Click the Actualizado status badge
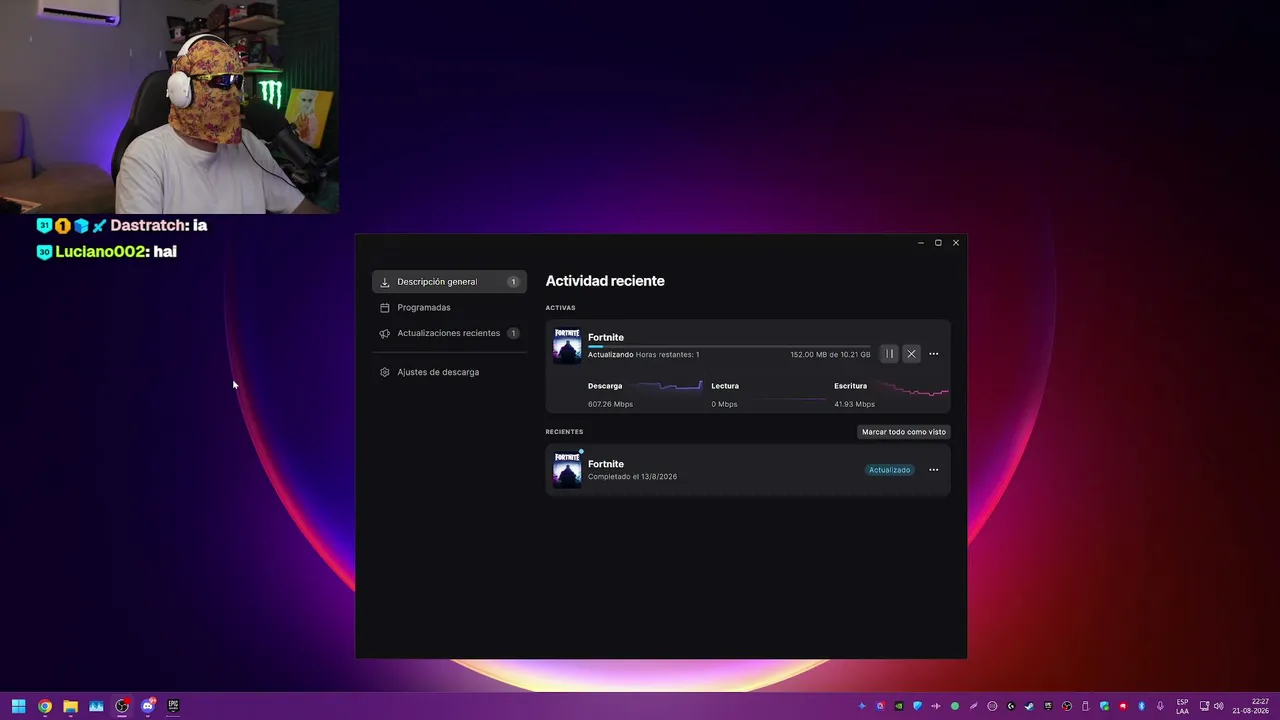The width and height of the screenshot is (1280, 720). 889,470
